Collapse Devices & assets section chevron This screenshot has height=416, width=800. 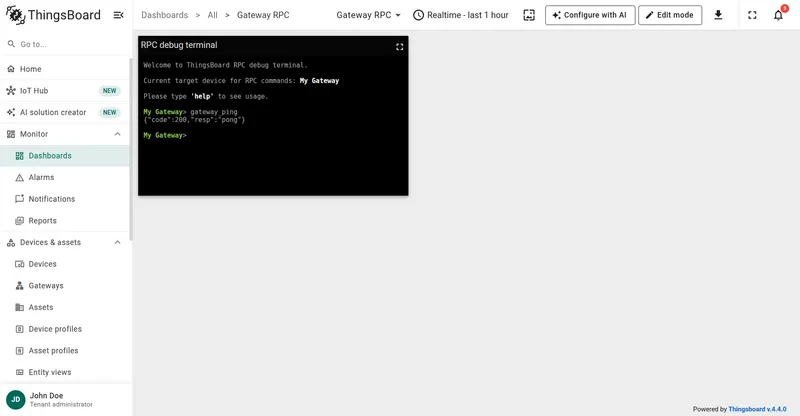(x=117, y=242)
